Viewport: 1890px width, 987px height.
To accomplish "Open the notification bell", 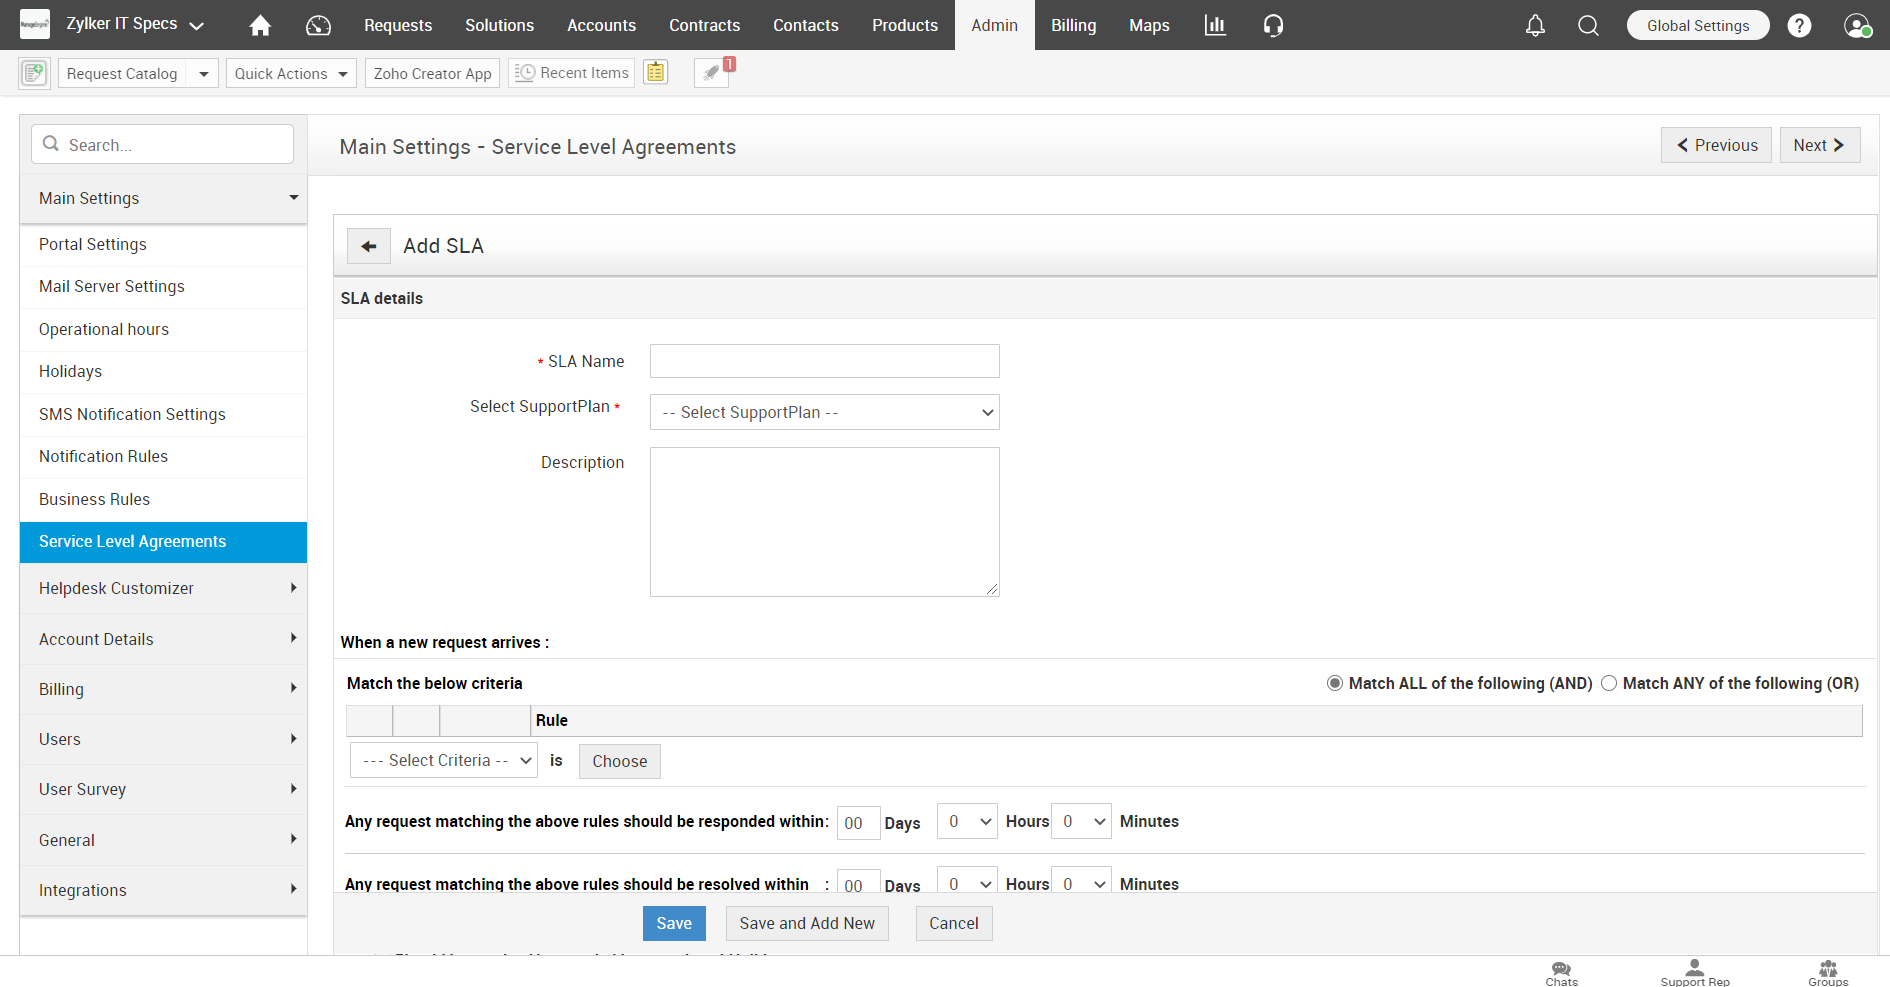I will [1535, 26].
